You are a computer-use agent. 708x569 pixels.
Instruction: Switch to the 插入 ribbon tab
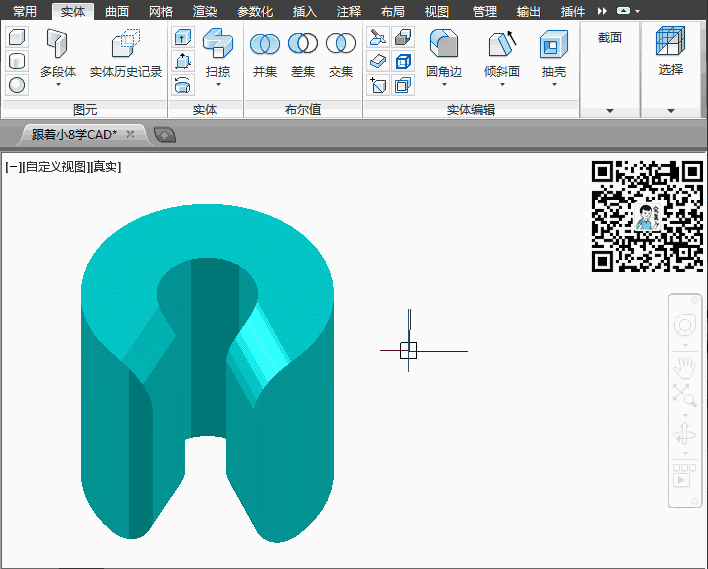coord(305,11)
